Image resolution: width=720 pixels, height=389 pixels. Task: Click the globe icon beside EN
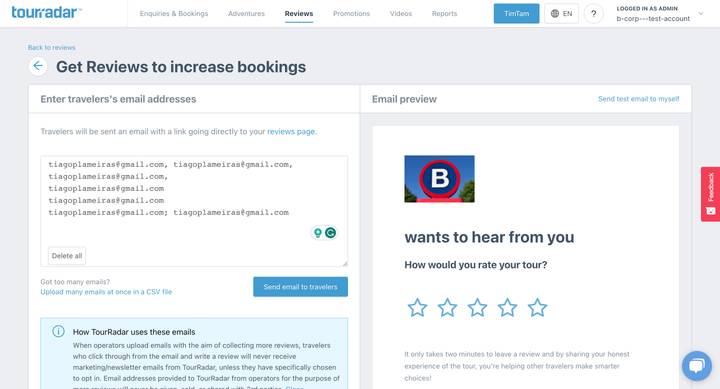tap(555, 14)
